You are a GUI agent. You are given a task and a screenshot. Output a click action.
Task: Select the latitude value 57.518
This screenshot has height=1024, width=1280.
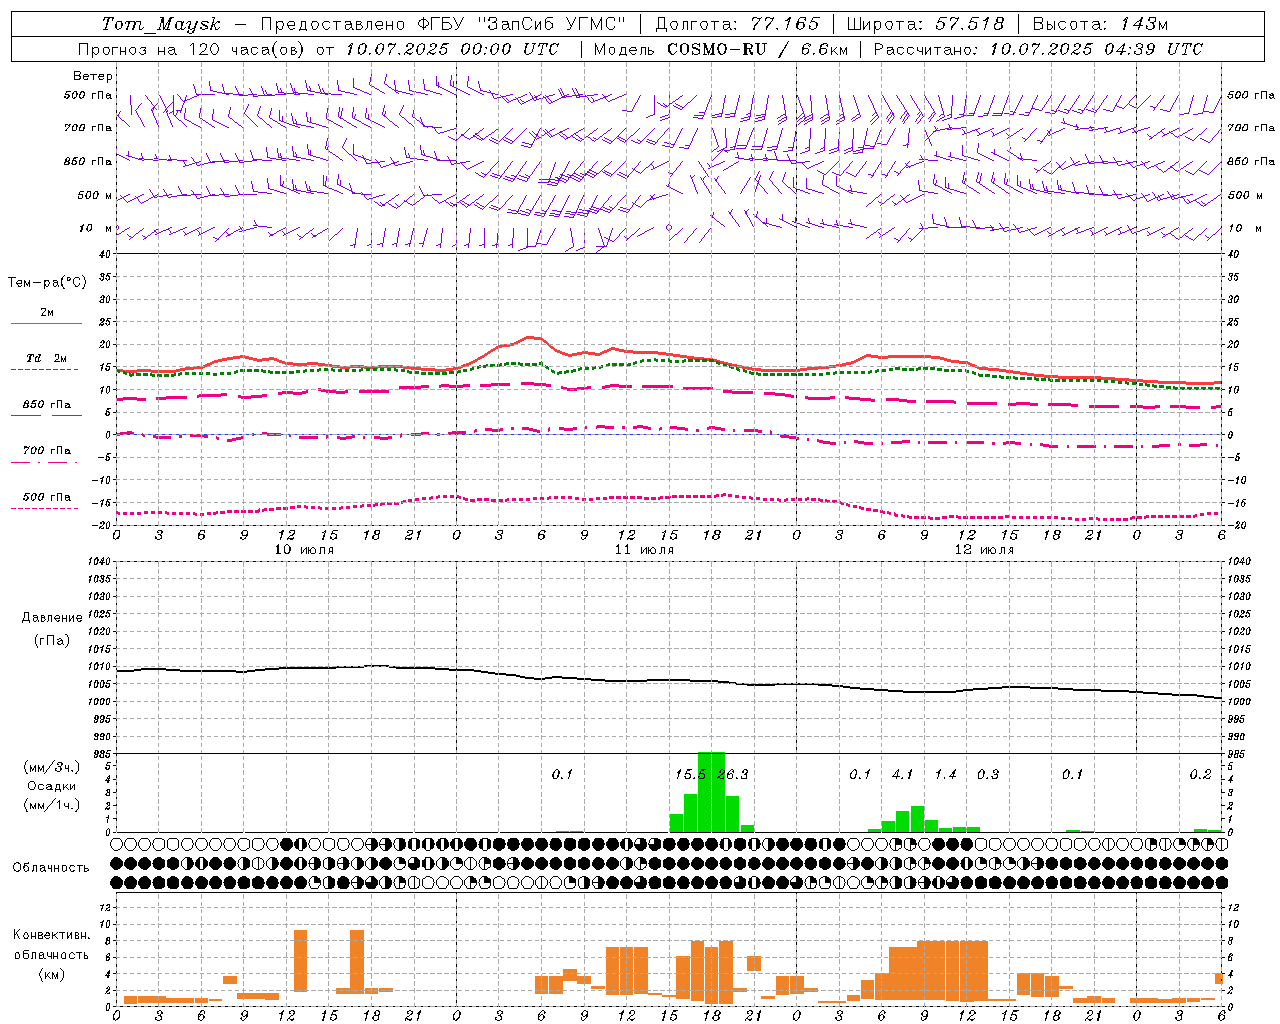969,24
